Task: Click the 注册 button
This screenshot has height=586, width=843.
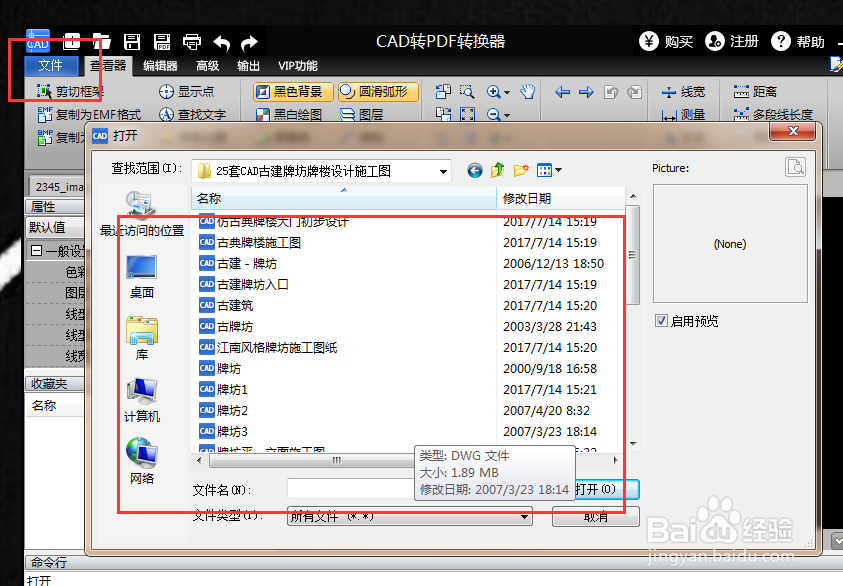Action: coord(732,41)
